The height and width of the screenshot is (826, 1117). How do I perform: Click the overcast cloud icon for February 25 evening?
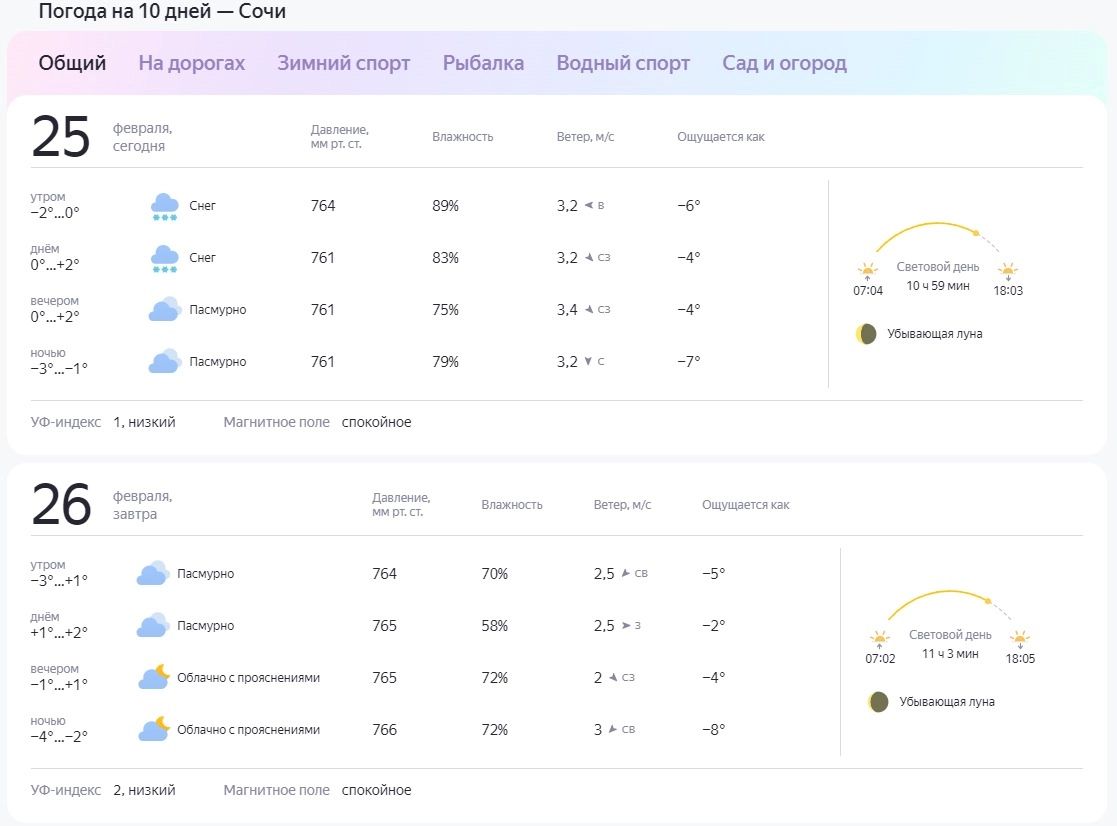pos(164,310)
